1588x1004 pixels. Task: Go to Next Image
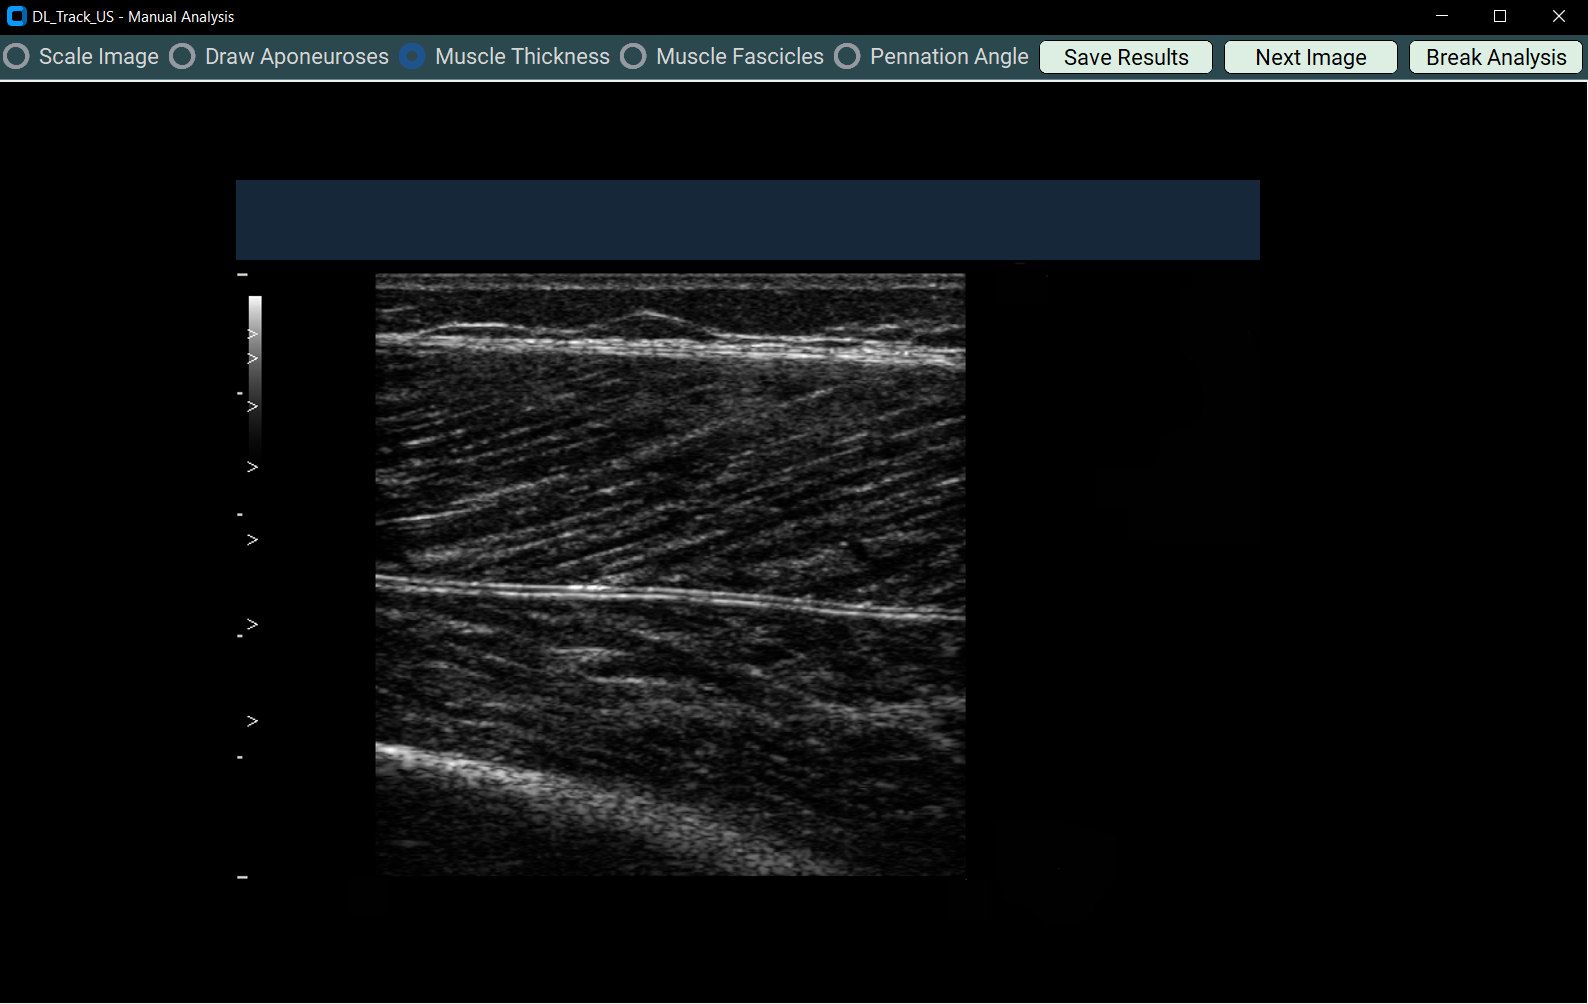pyautogui.click(x=1310, y=57)
